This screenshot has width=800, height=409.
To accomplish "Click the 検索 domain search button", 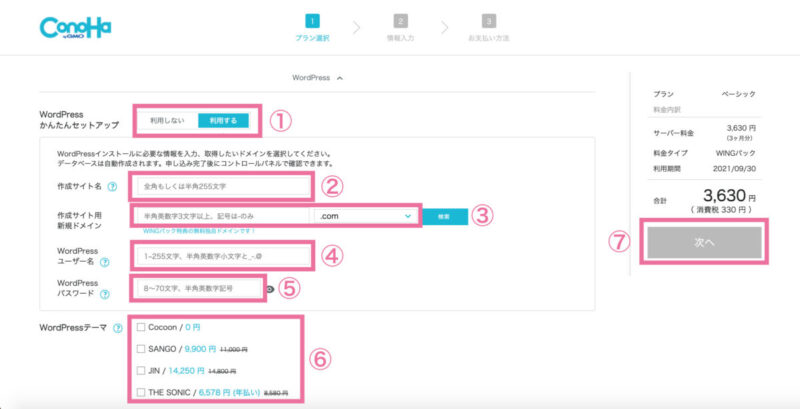I will [x=445, y=216].
